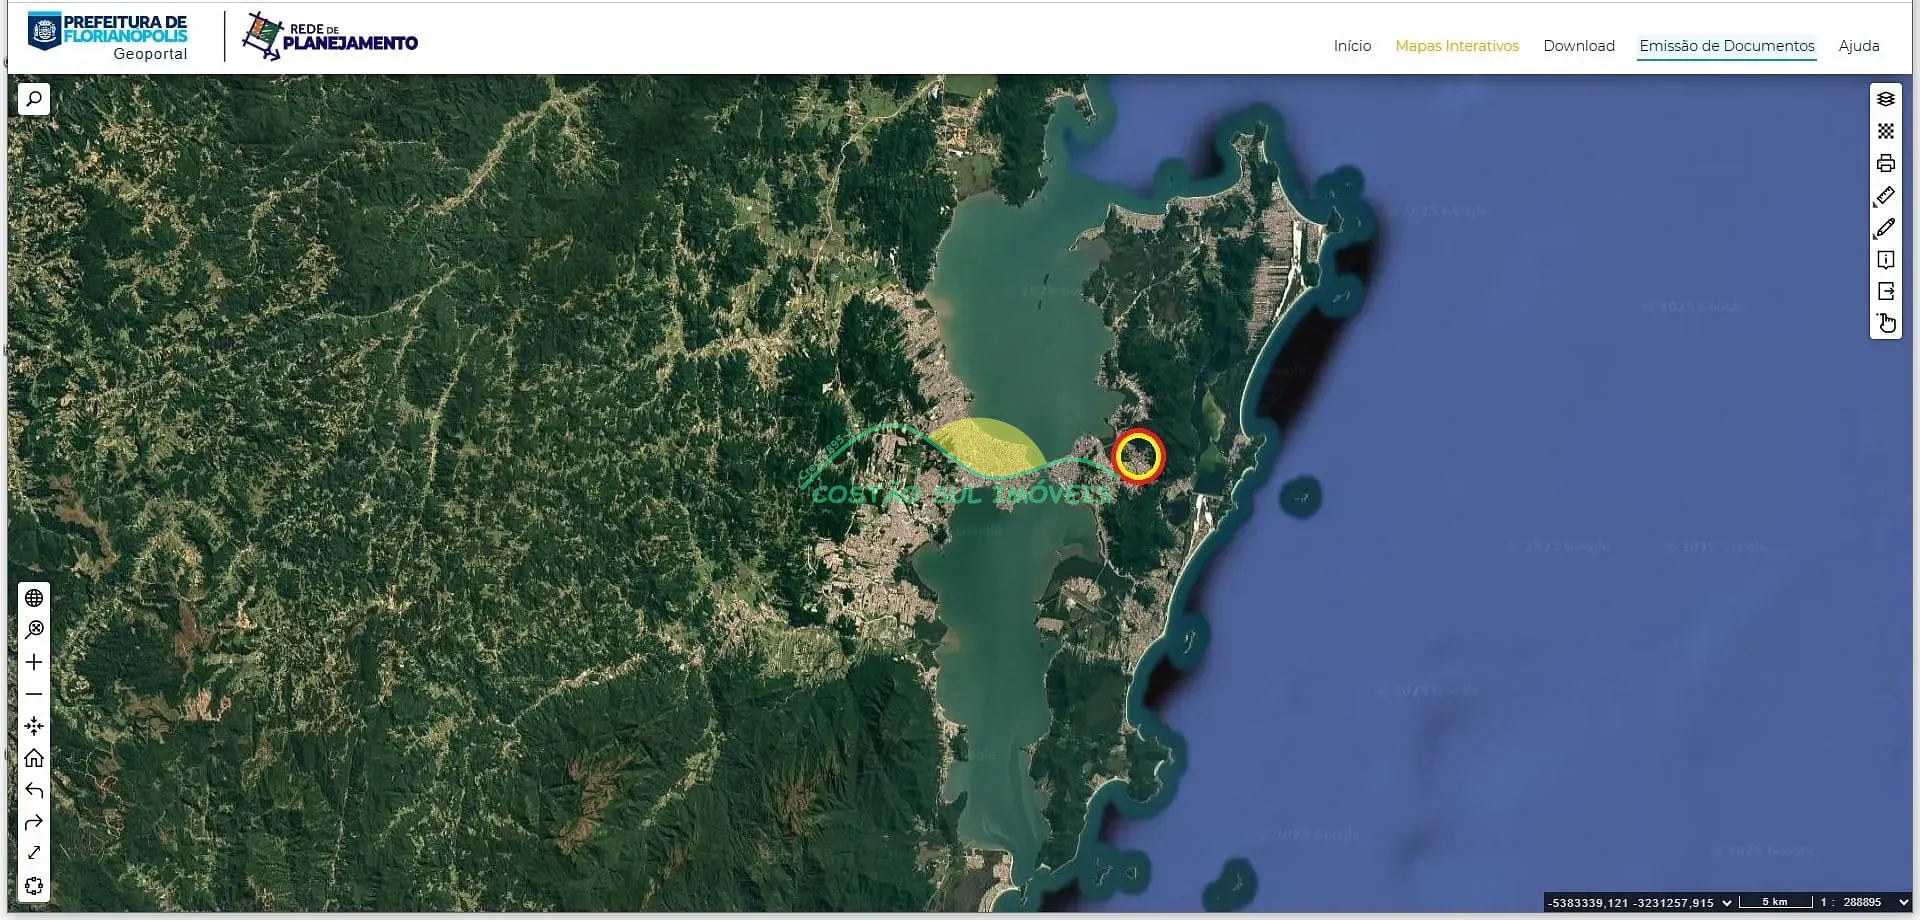Click the red-yellow circle map marker
The width and height of the screenshot is (1920, 920).
tap(1139, 456)
